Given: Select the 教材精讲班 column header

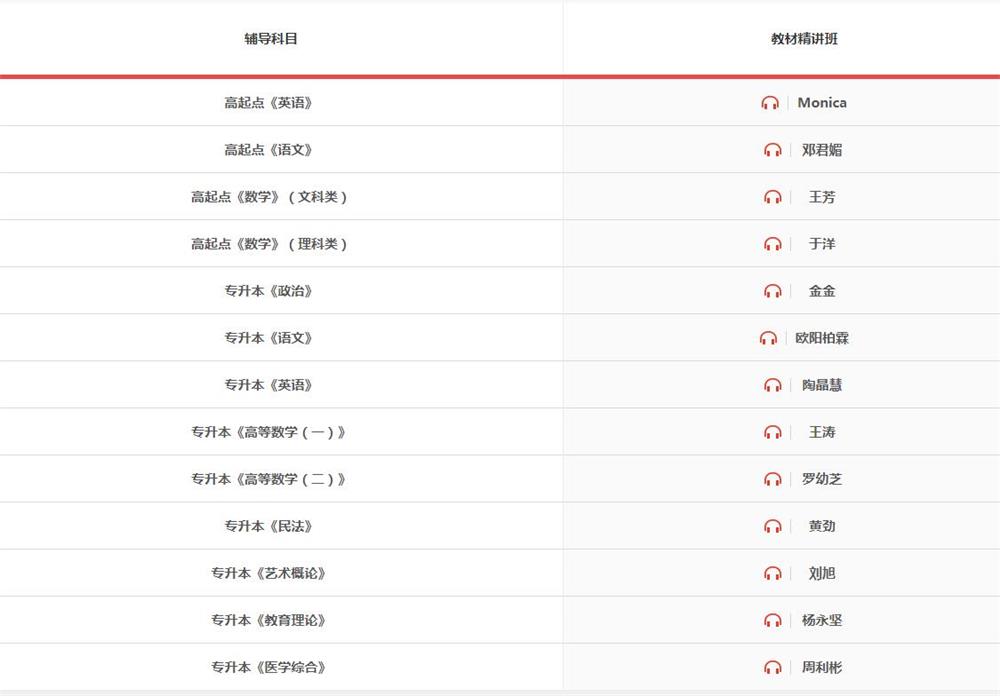Looking at the screenshot, I should 804,39.
